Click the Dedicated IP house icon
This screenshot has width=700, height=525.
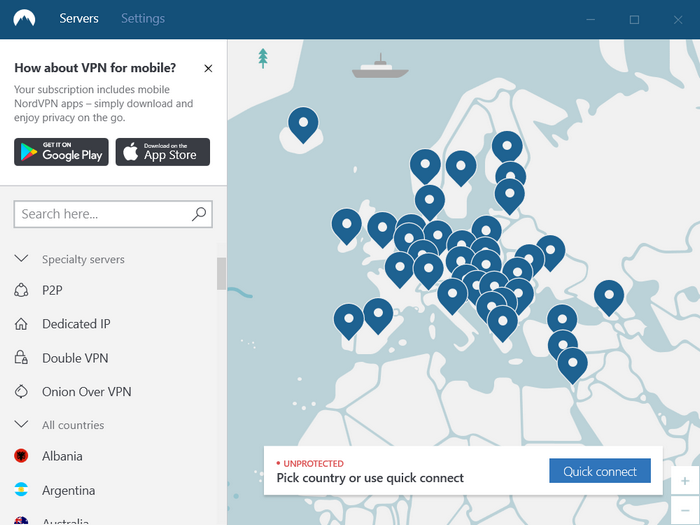coord(21,324)
